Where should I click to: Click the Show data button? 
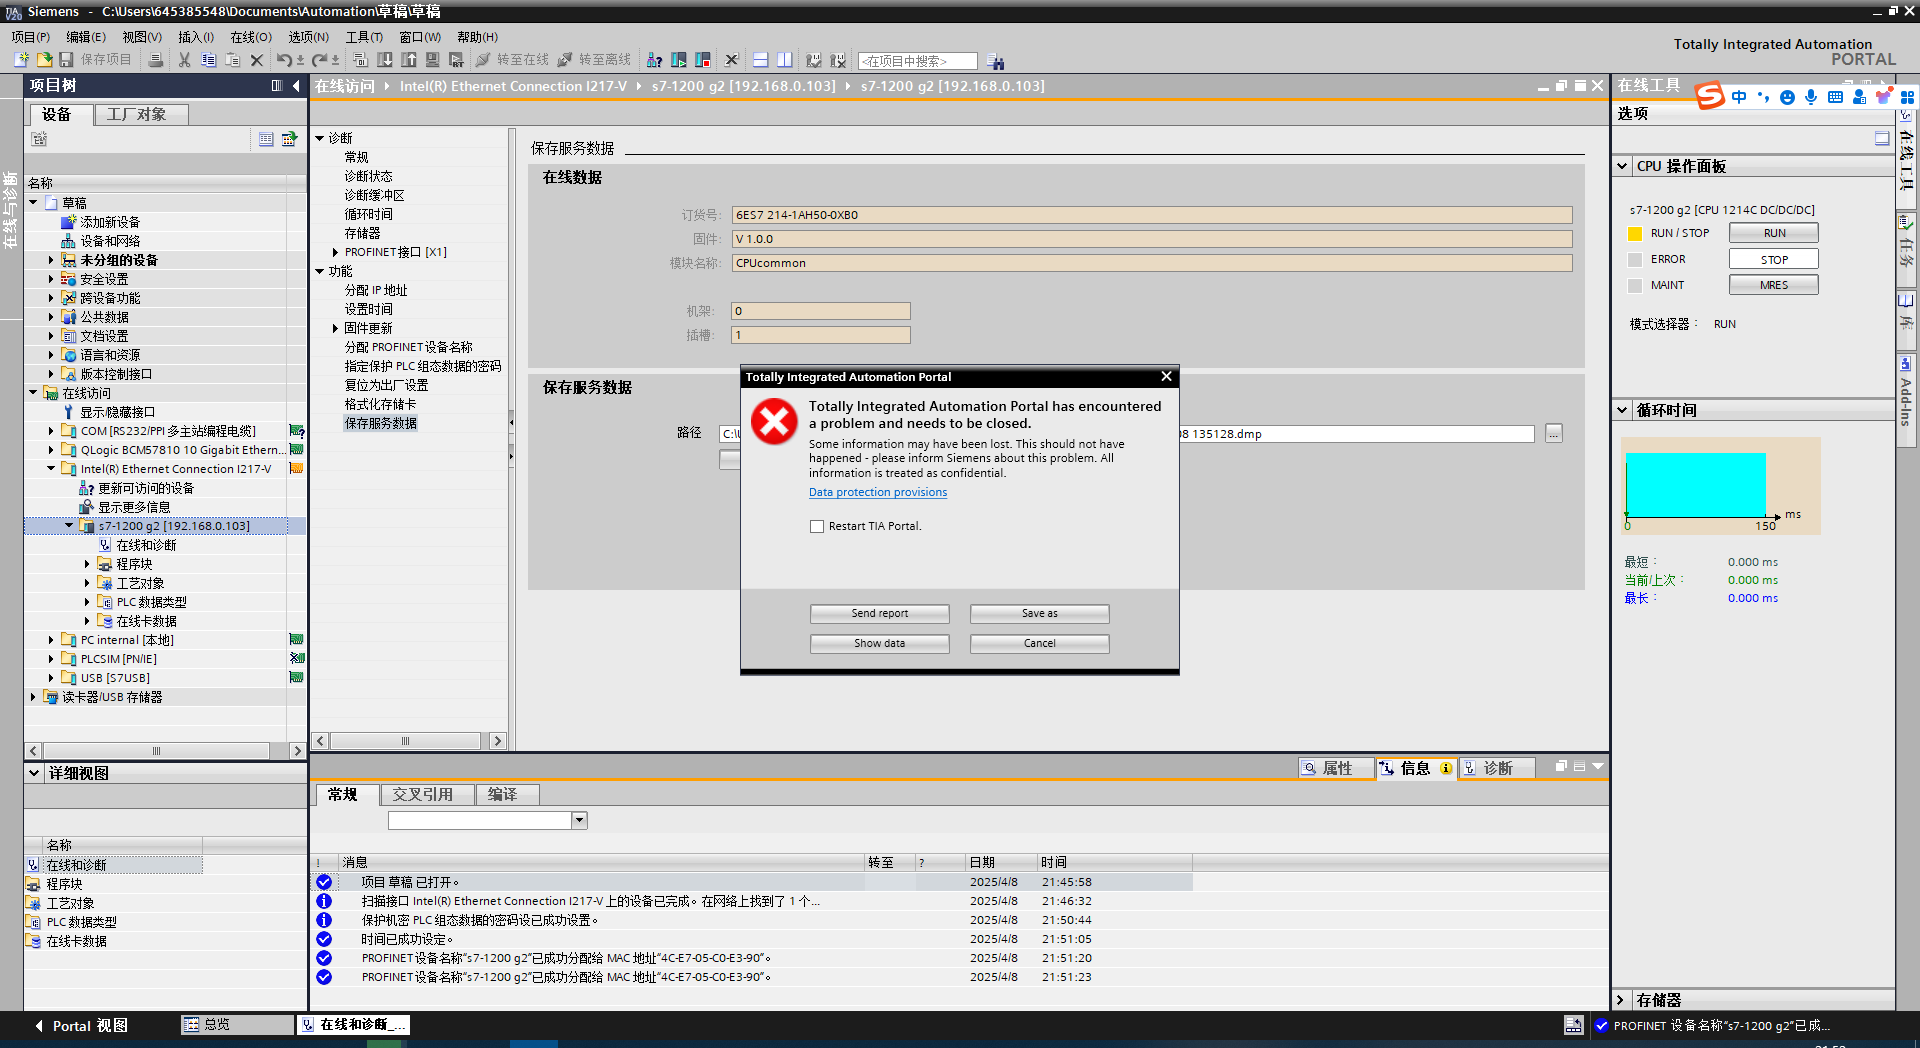880,643
